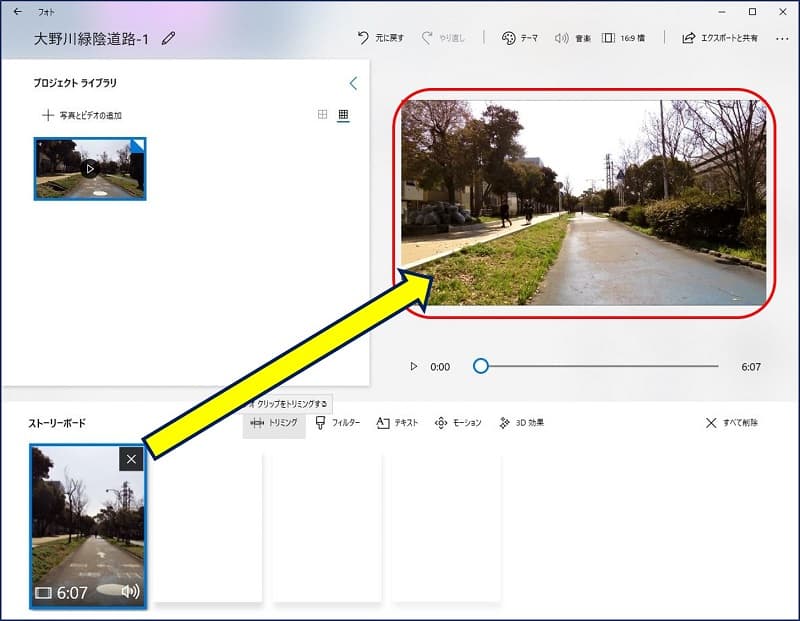Open the テーマ theme picker
Screen dimensions: 800x621
519,38
